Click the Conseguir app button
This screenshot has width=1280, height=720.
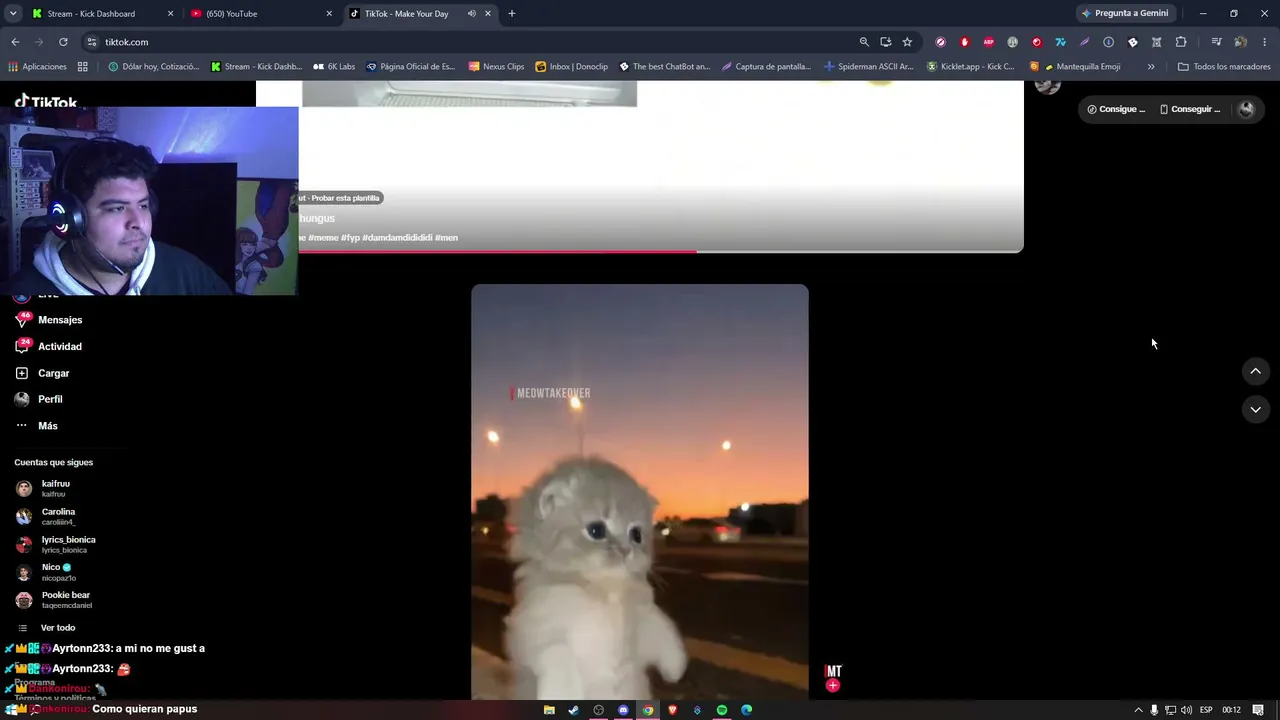tap(1190, 109)
